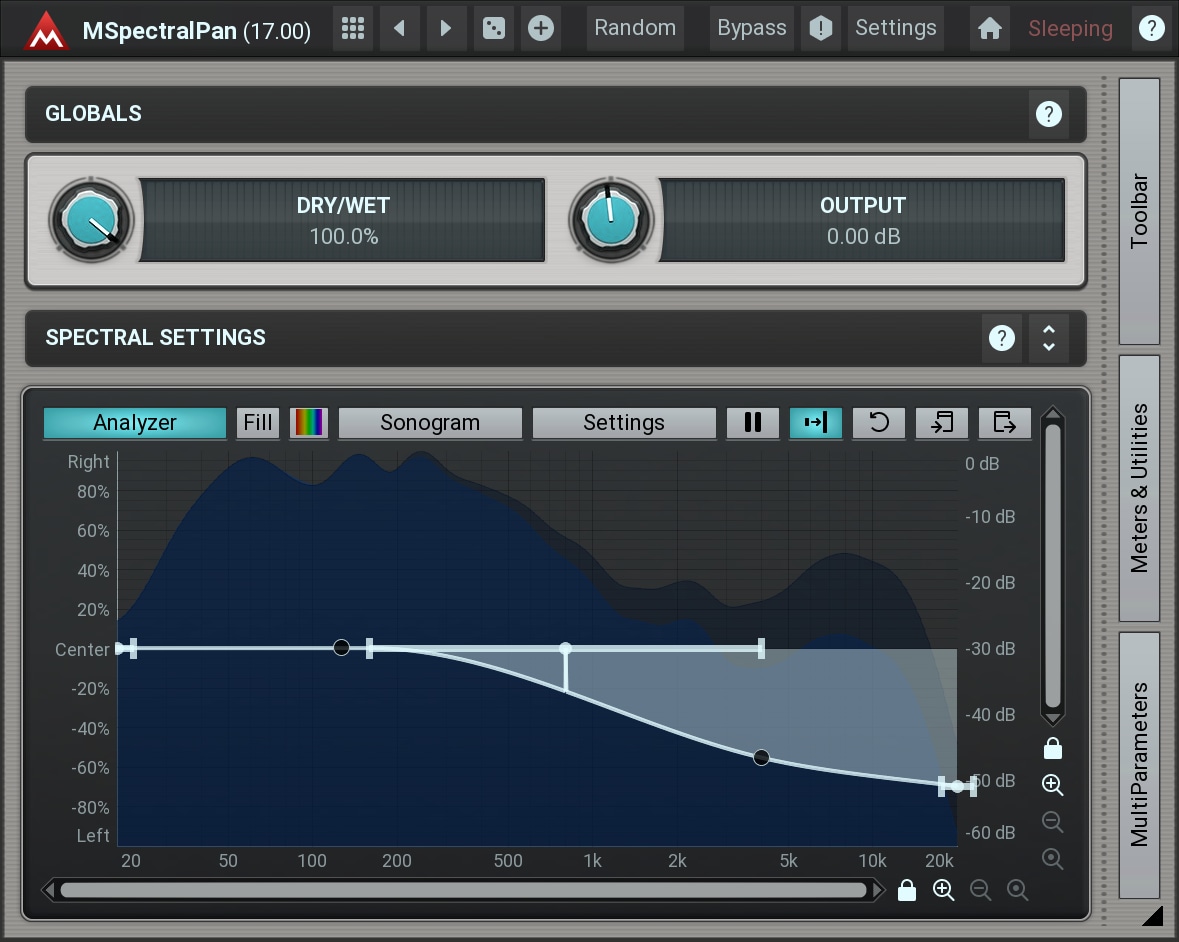This screenshot has height=942, width=1179.
Task: Pause the analyzer display
Action: pos(752,423)
